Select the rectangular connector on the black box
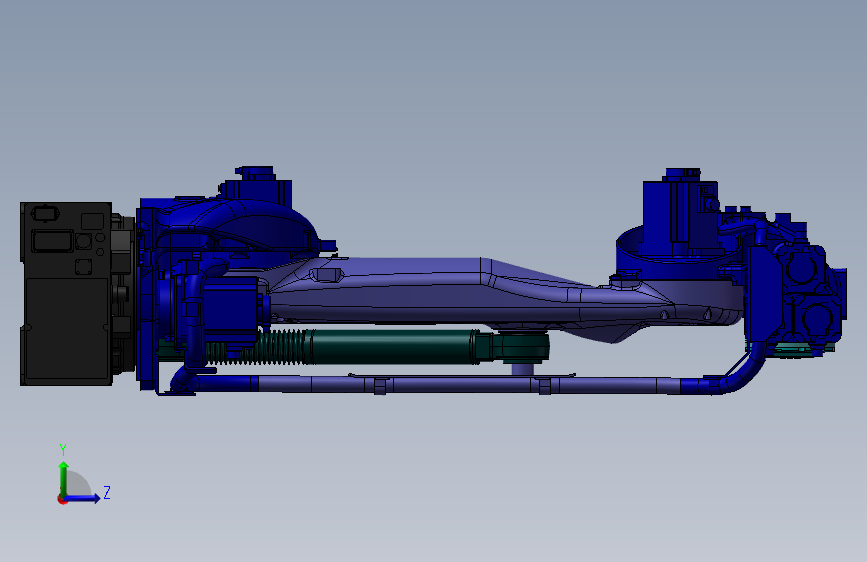 (52, 241)
